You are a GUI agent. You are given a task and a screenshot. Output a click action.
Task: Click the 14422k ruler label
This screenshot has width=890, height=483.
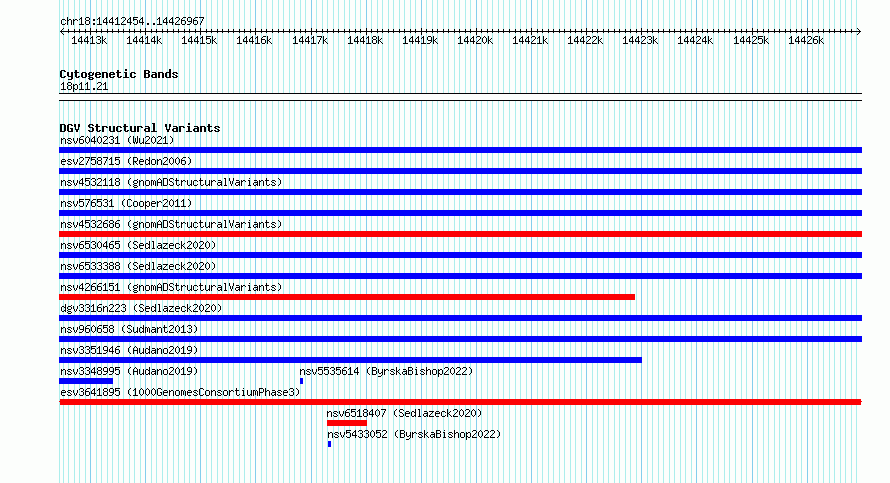[585, 40]
